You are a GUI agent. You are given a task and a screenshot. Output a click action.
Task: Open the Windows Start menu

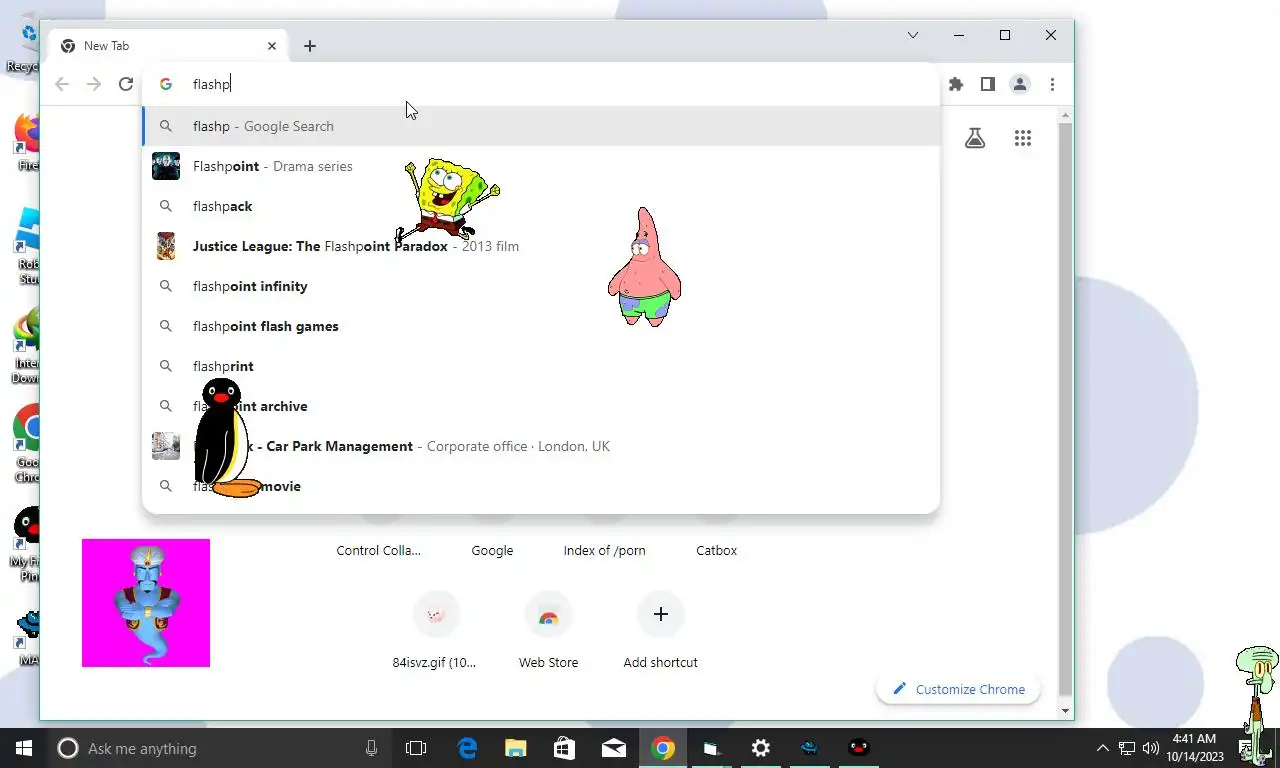click(24, 748)
